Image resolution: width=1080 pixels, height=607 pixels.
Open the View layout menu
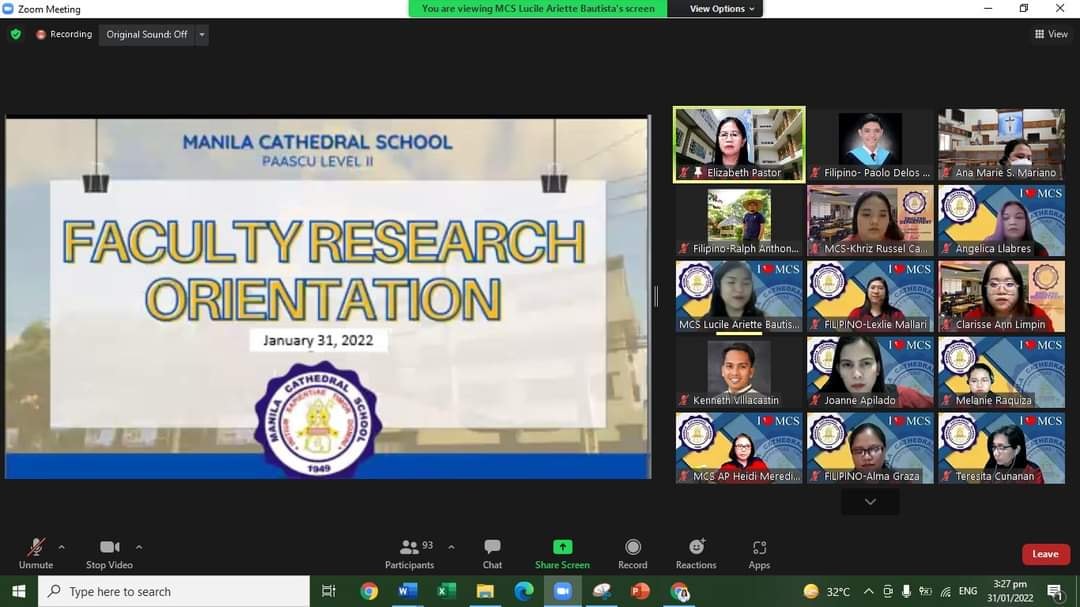coord(1051,34)
